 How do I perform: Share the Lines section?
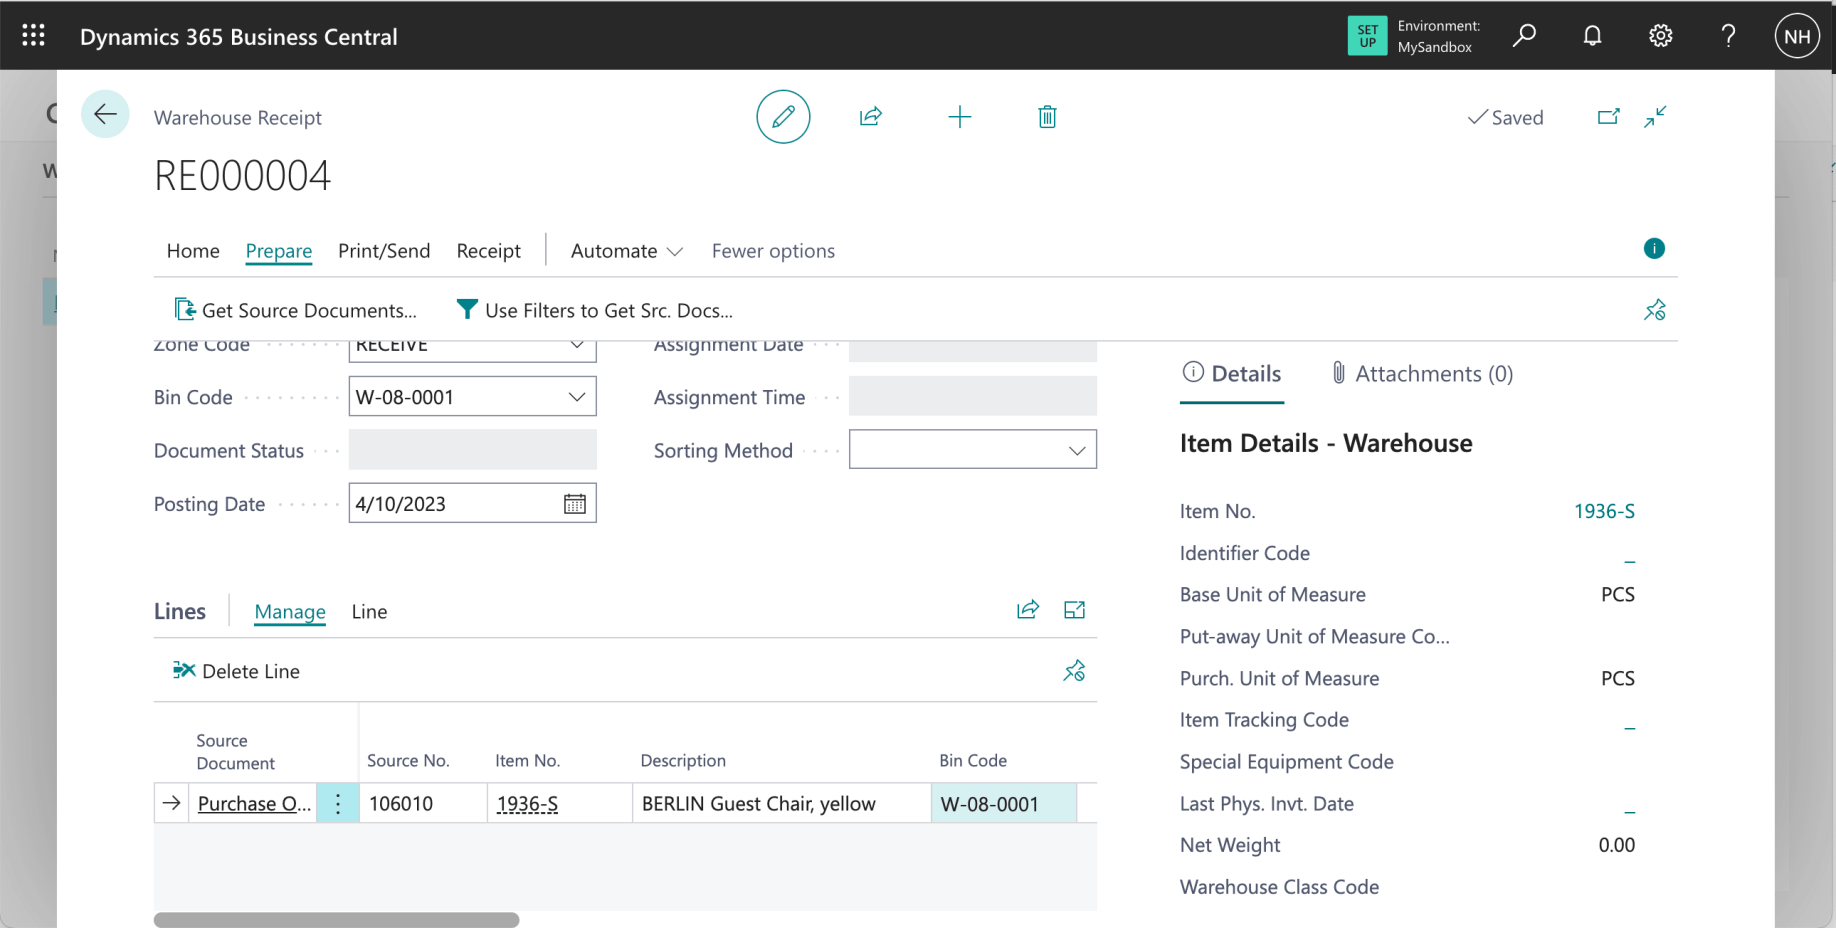point(1028,610)
